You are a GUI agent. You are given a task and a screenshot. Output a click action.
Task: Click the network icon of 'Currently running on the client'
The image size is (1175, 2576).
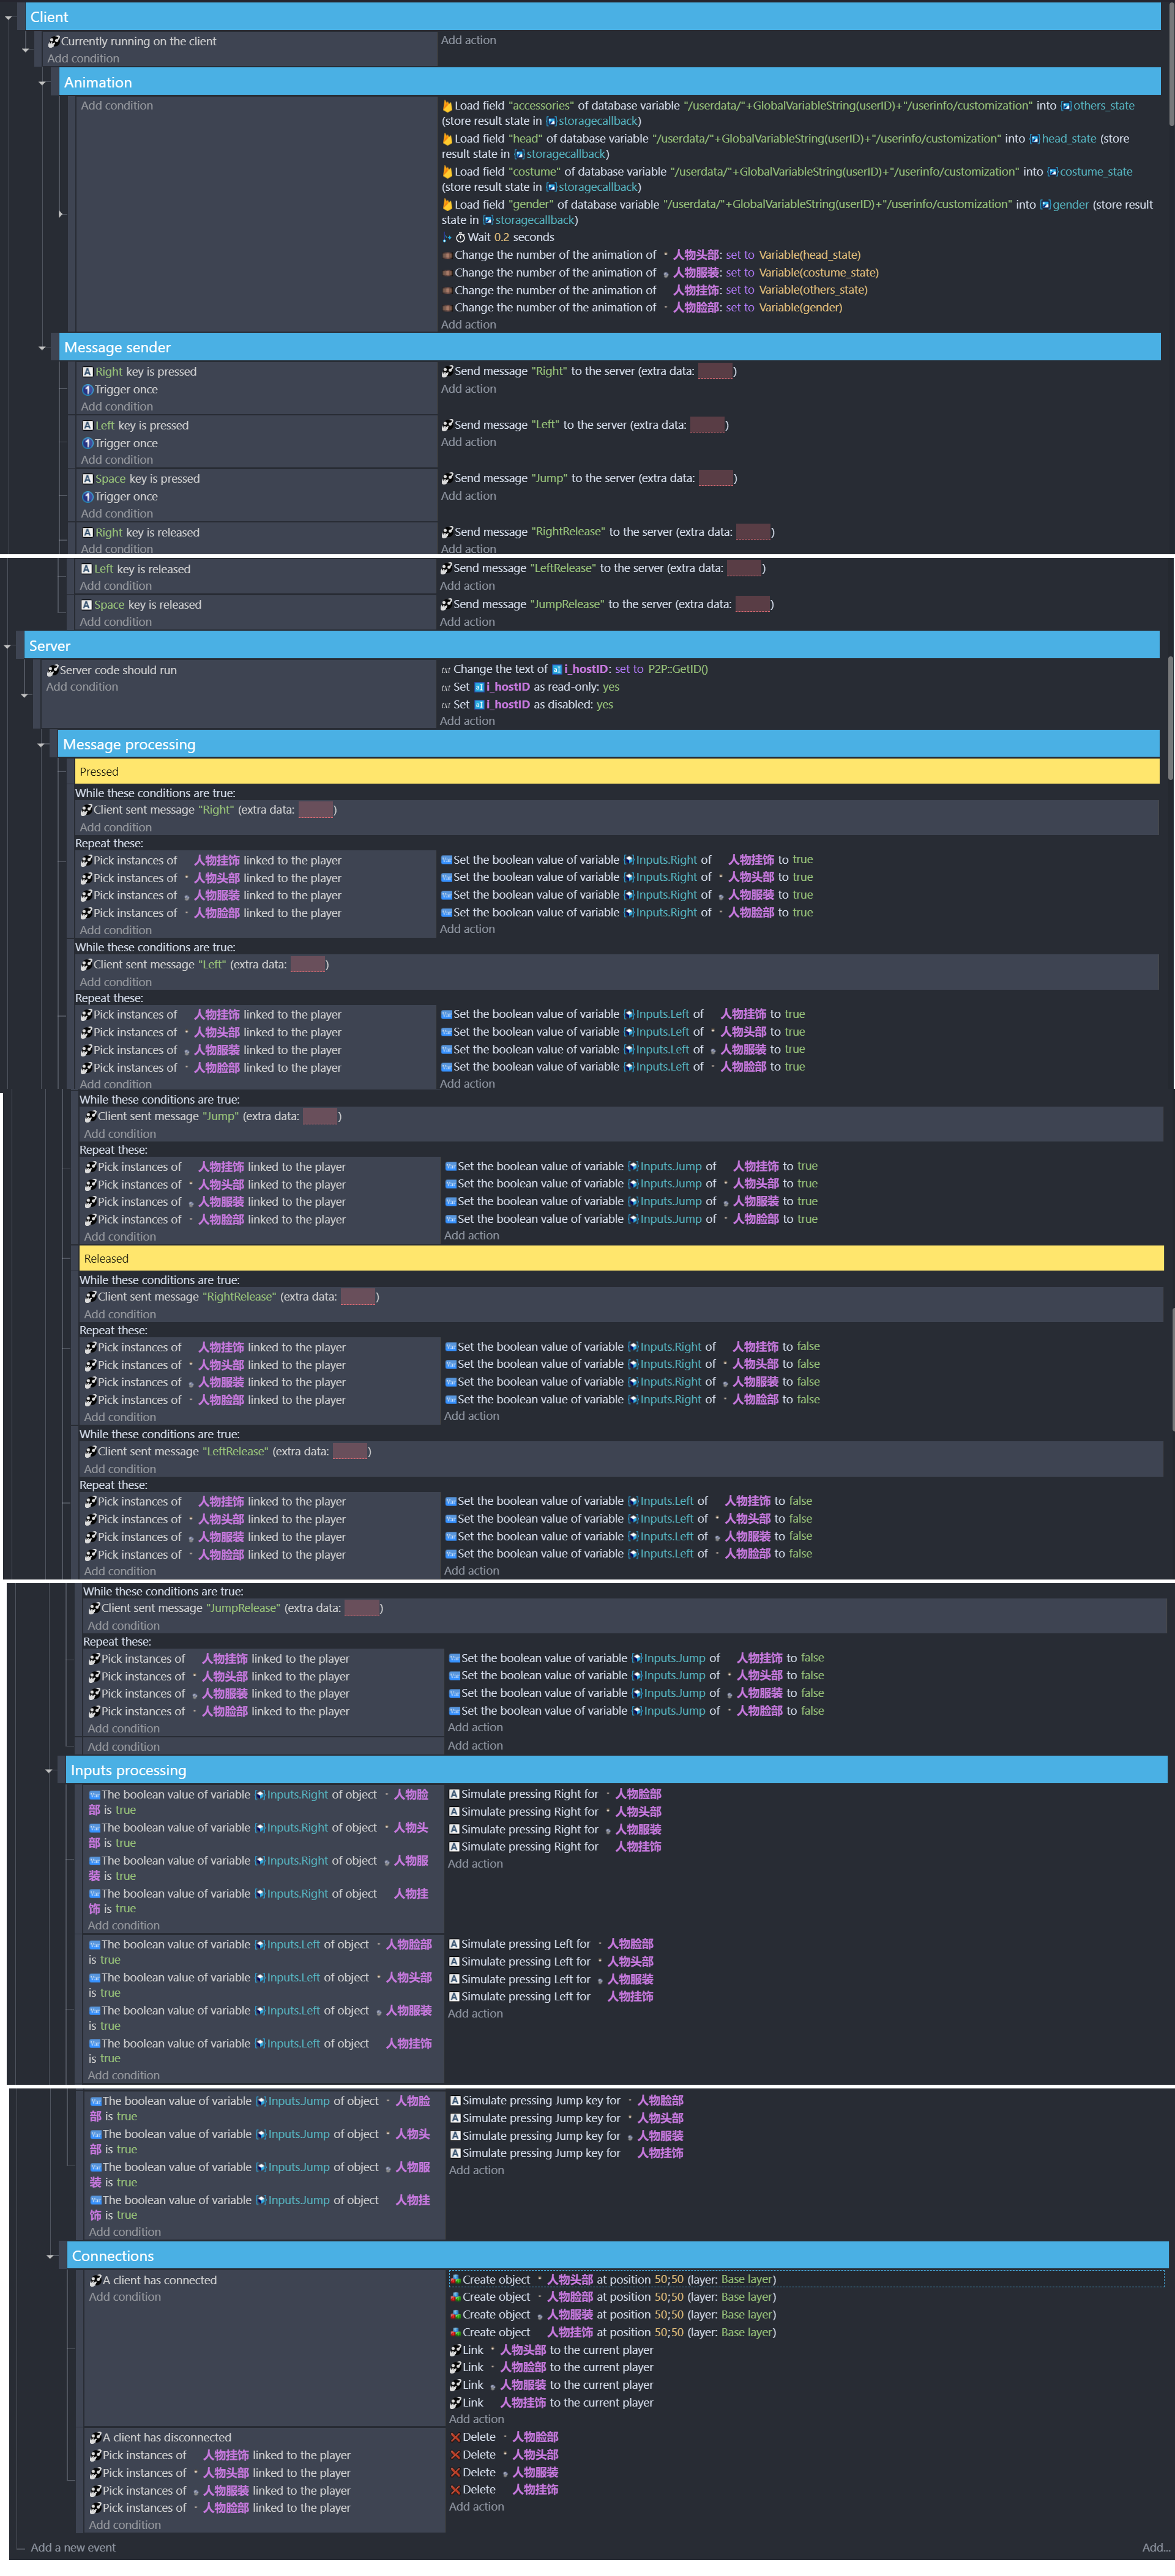[54, 42]
